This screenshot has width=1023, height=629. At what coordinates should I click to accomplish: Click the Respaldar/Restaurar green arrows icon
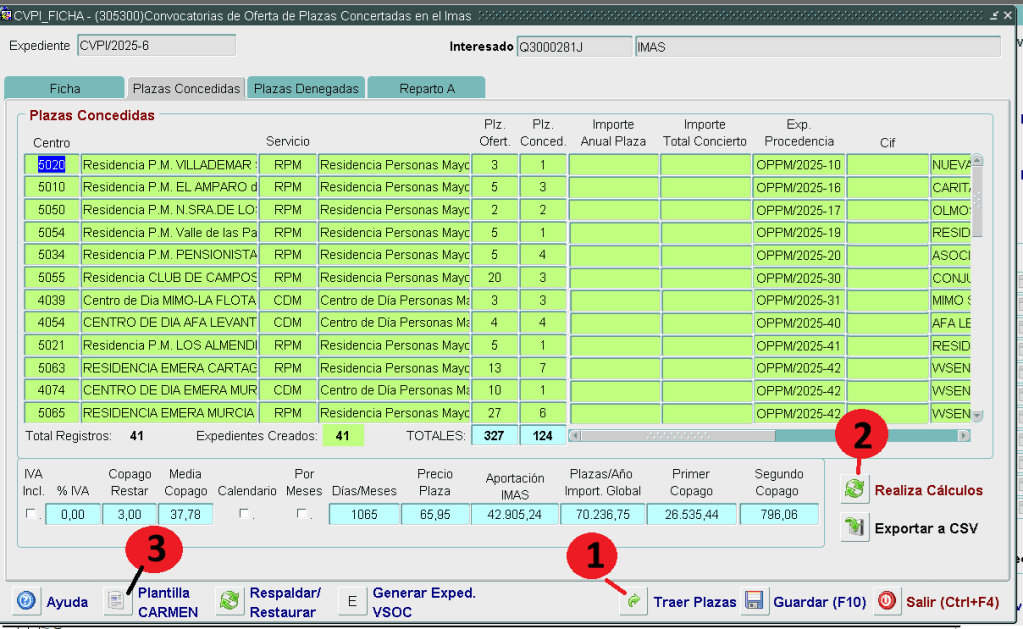[229, 602]
